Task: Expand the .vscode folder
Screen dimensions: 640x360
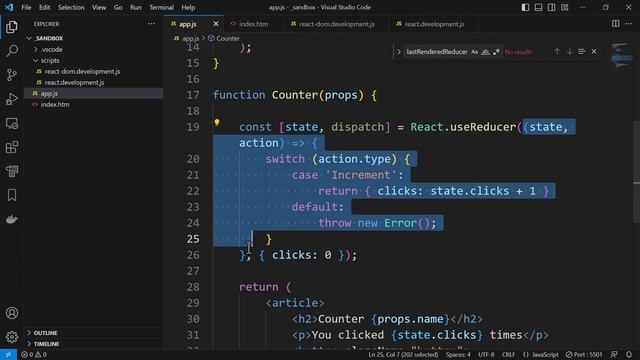Action: [36, 49]
